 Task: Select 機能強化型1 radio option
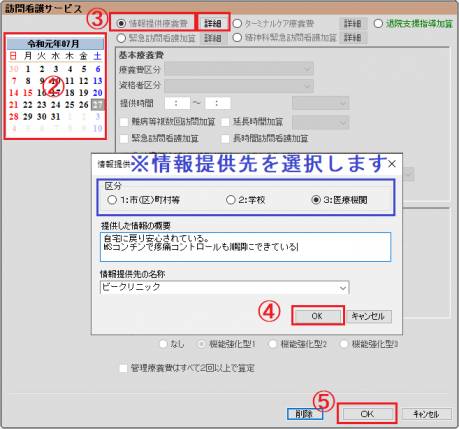[x=201, y=344]
